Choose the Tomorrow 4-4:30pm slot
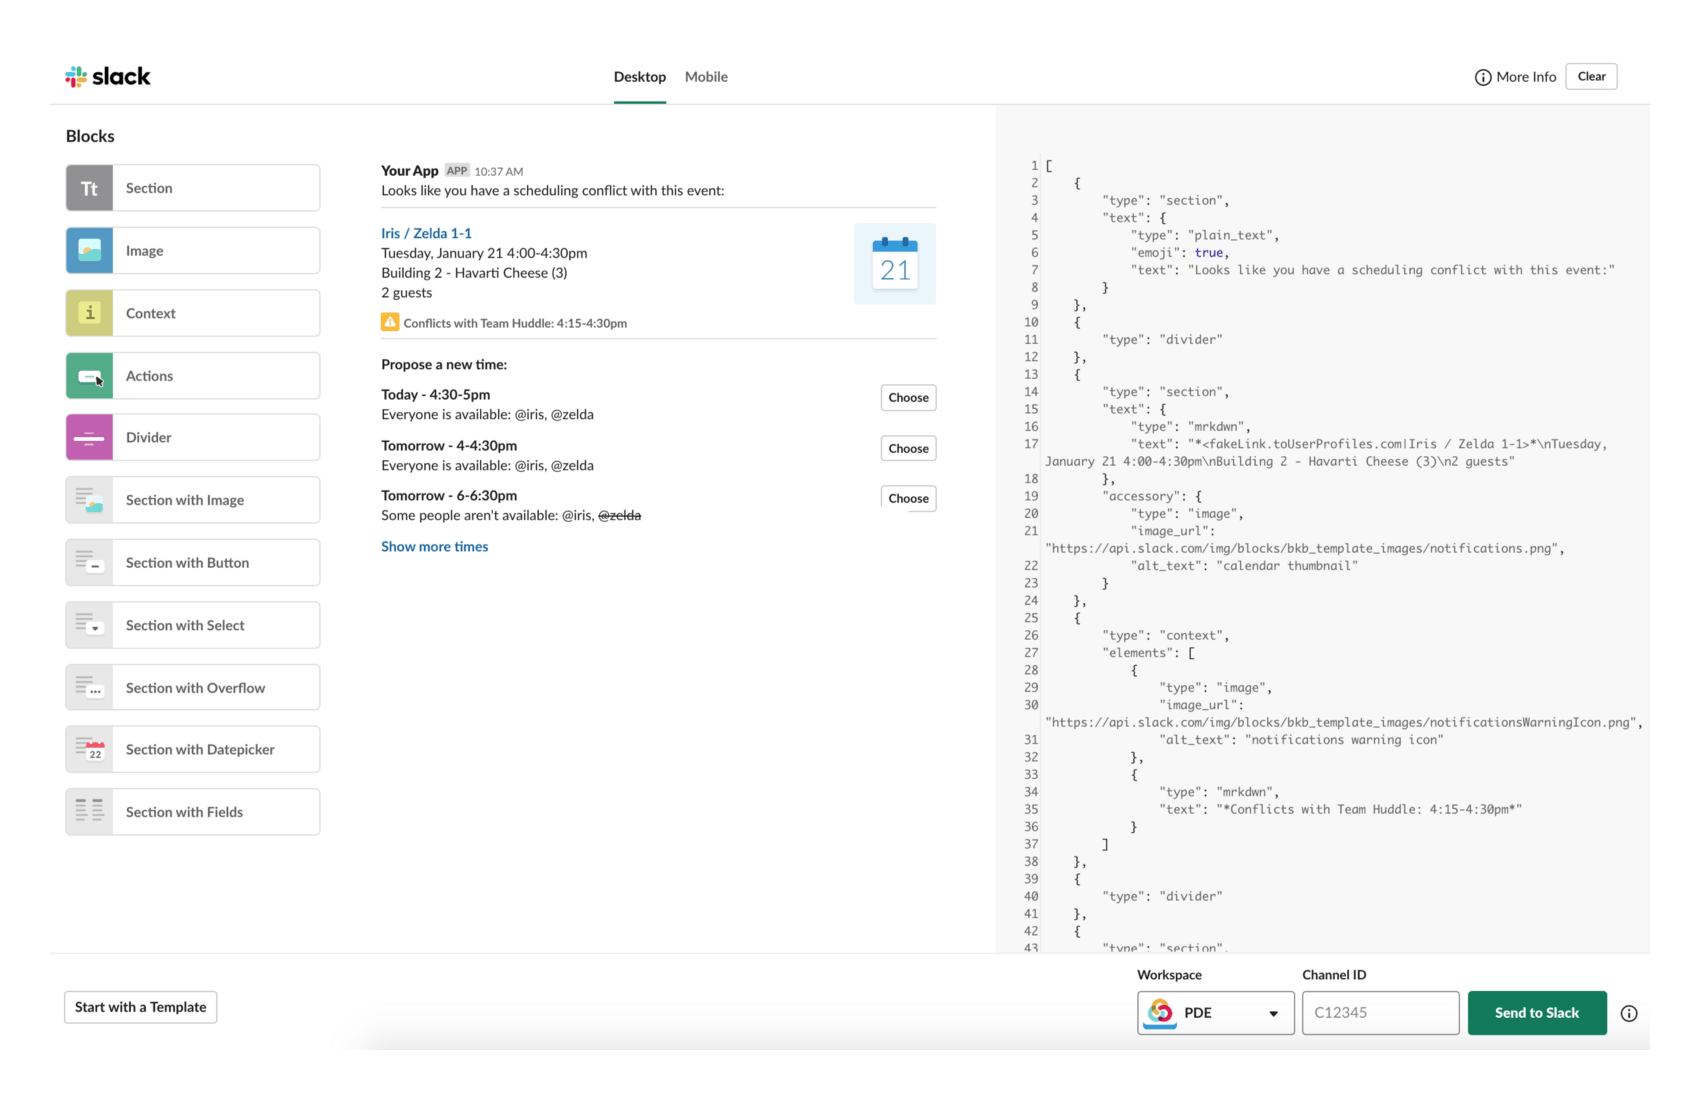The width and height of the screenshot is (1700, 1100). (908, 448)
